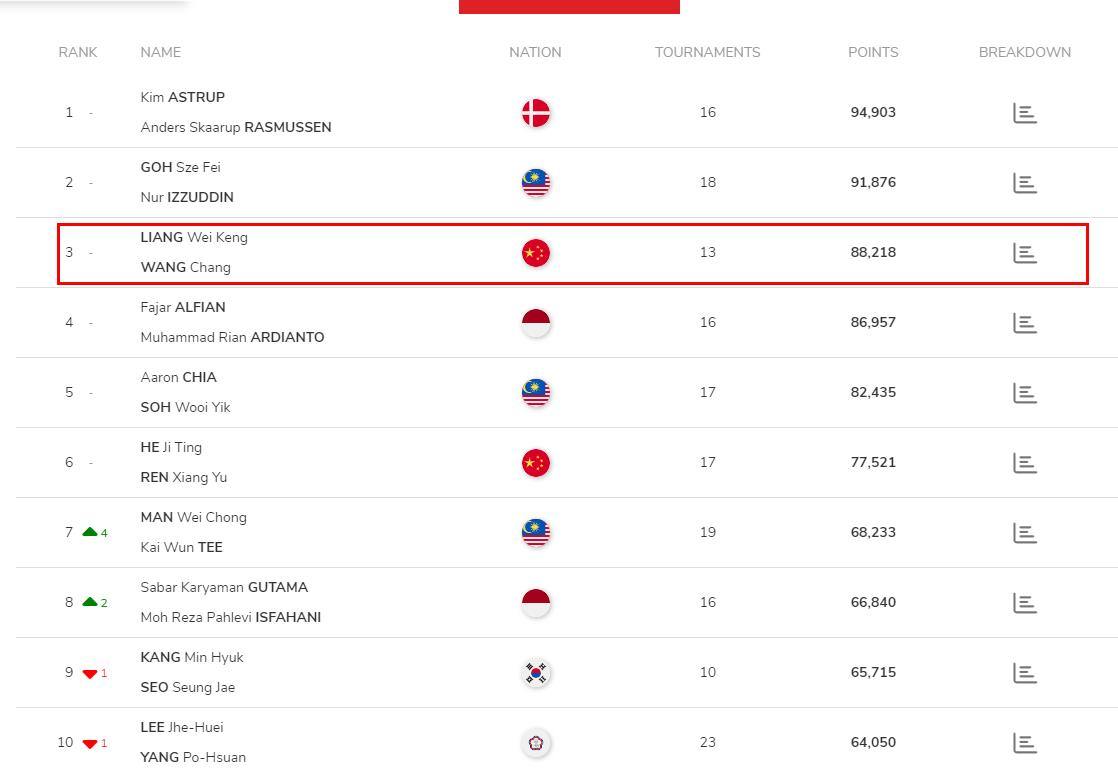Viewport: 1118px width, 773px height.
Task: Click the TOURNAMENTS column header
Action: (x=707, y=52)
